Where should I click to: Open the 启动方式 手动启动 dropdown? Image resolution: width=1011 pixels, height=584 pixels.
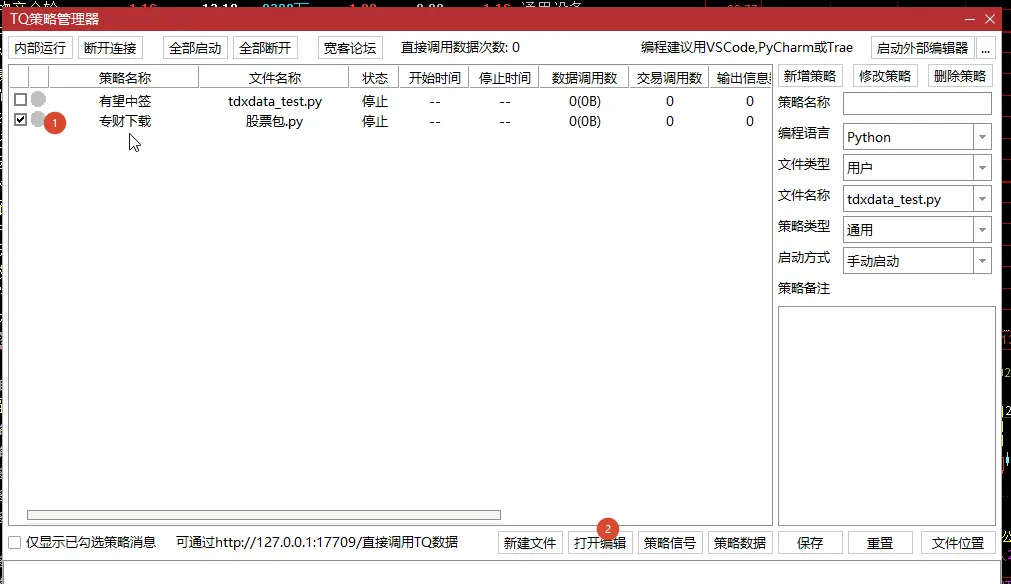click(982, 260)
